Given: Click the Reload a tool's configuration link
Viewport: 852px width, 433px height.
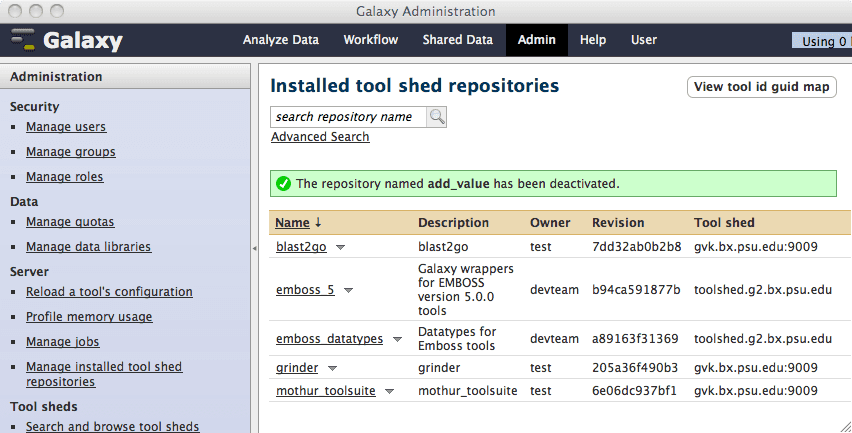Looking at the screenshot, I should (109, 292).
